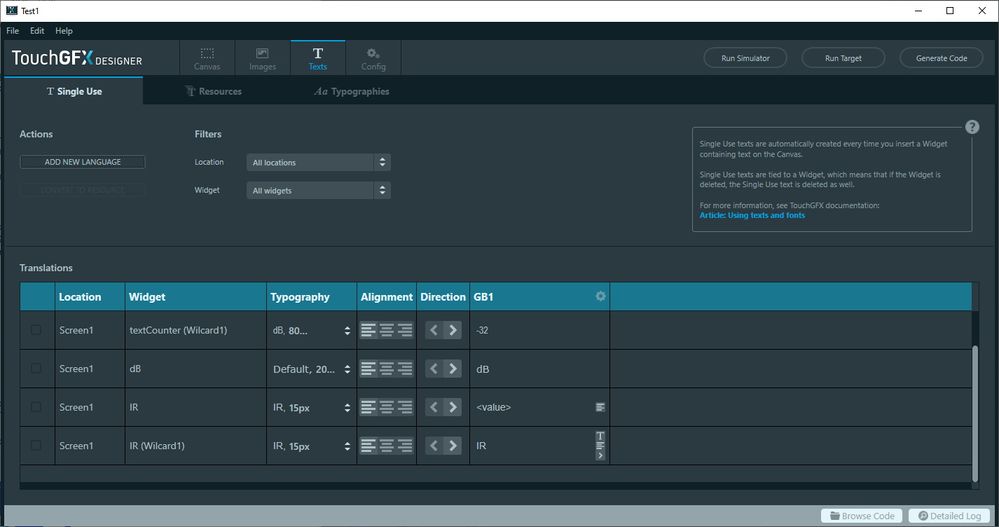The width and height of the screenshot is (999, 527).
Task: Select the IR (Wilcard1) row checkbox
Action: pyautogui.click(x=36, y=445)
